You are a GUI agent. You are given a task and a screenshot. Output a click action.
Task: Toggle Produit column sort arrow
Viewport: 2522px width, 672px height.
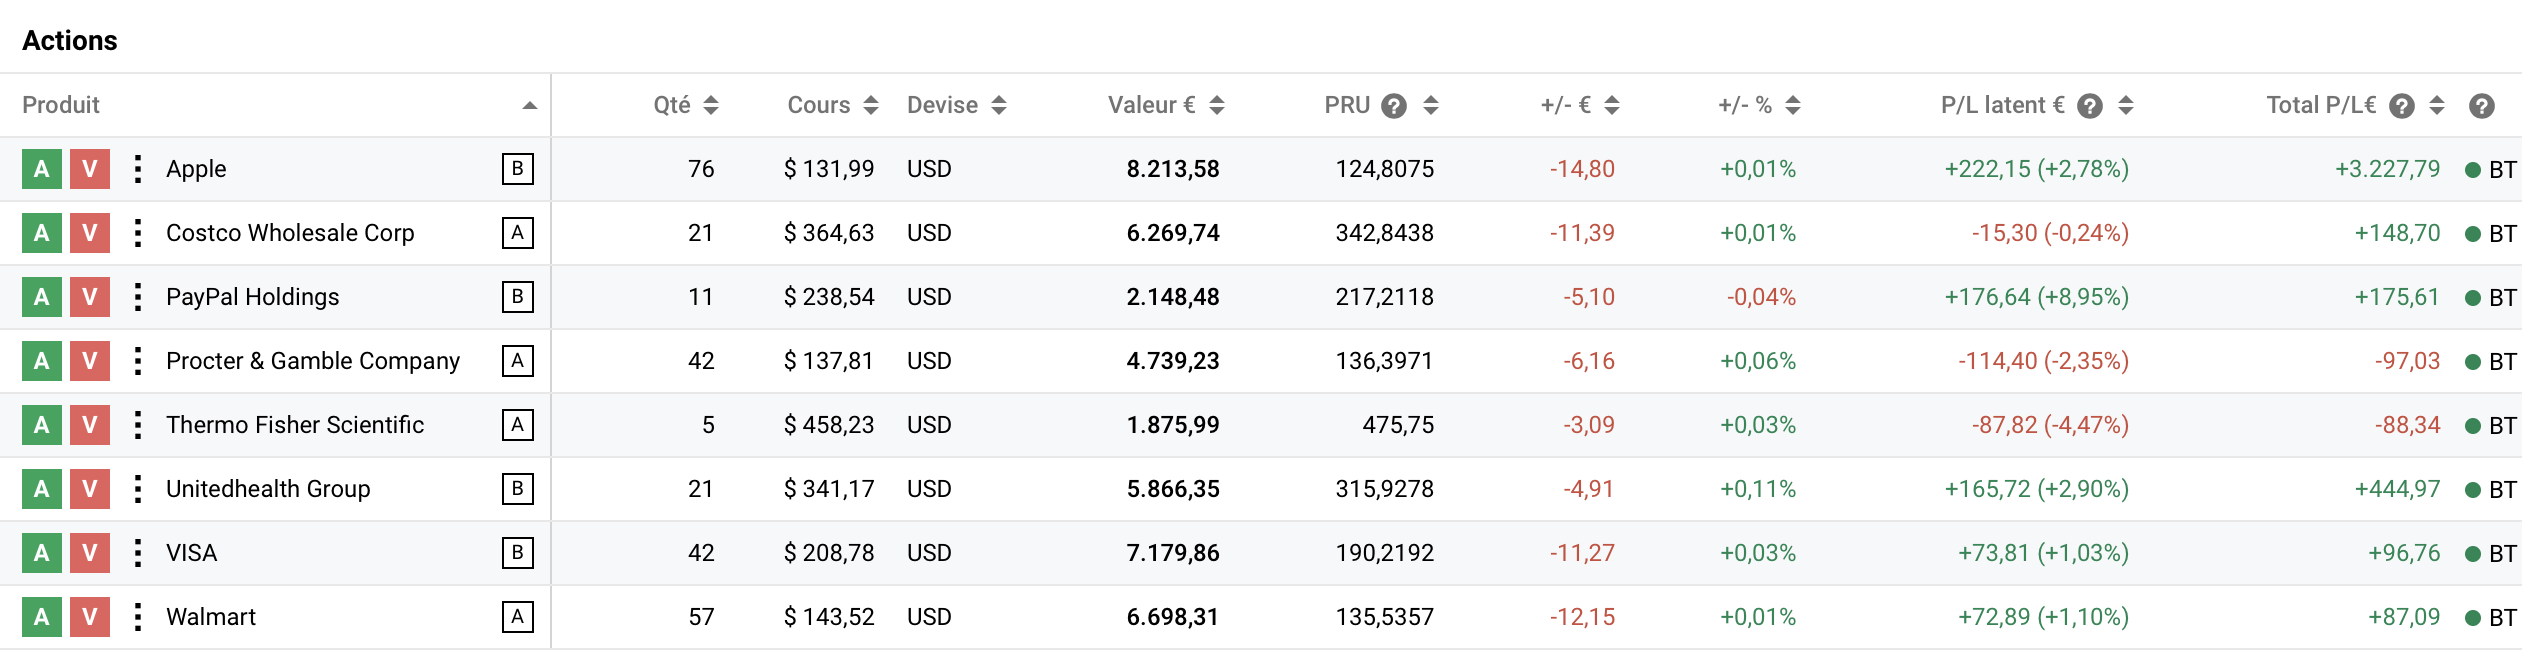530,105
